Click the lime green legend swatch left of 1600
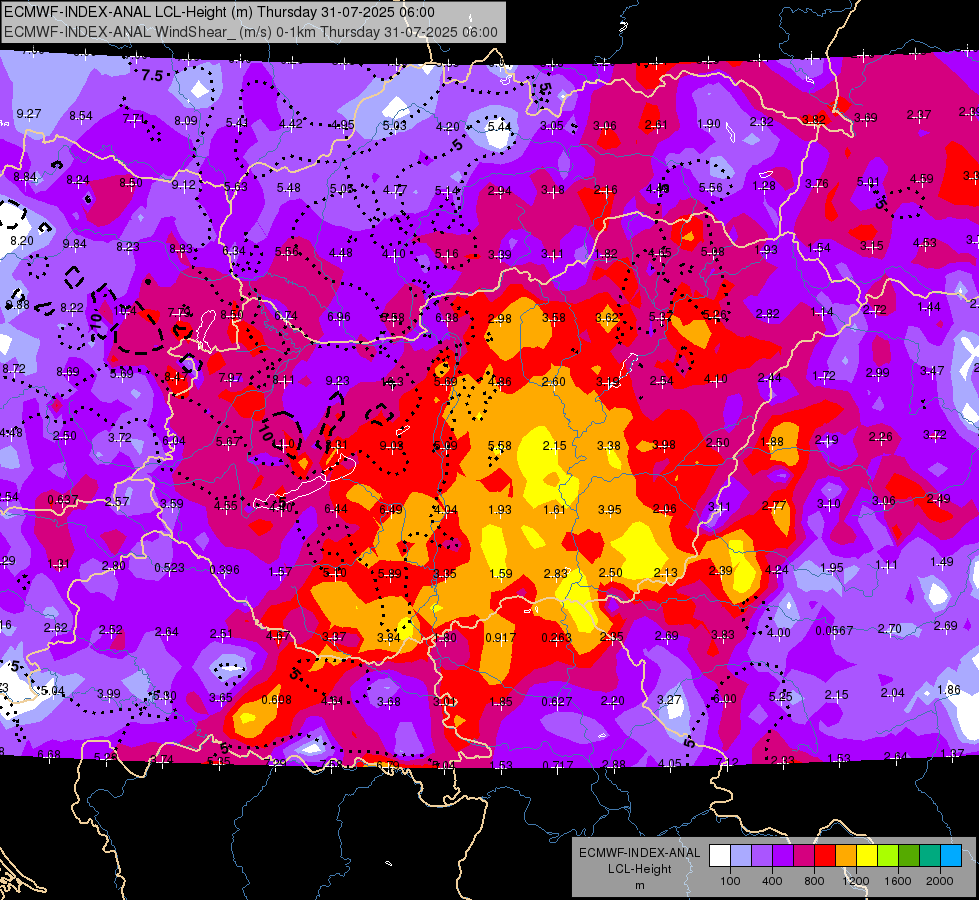979x900 pixels. point(888,855)
